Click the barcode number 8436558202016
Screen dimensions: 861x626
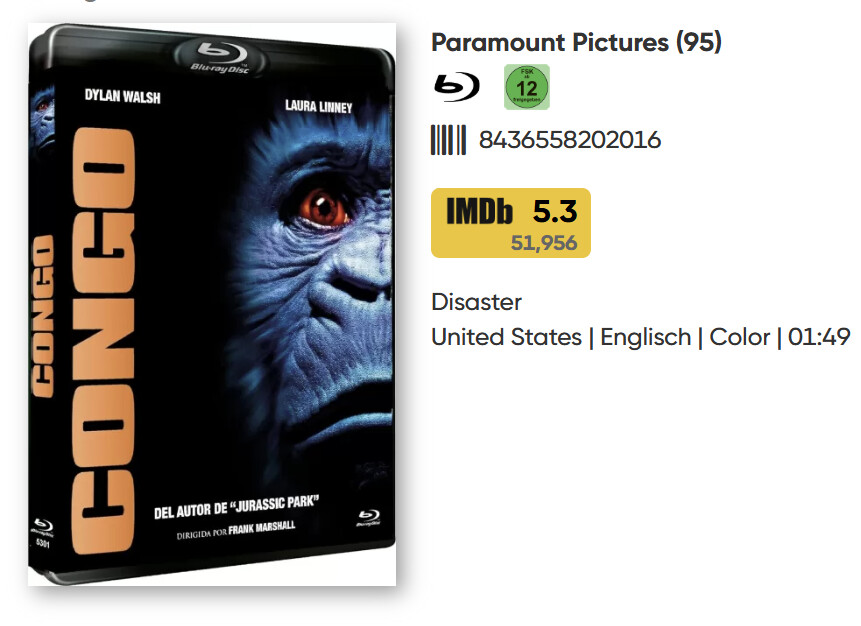click(569, 140)
